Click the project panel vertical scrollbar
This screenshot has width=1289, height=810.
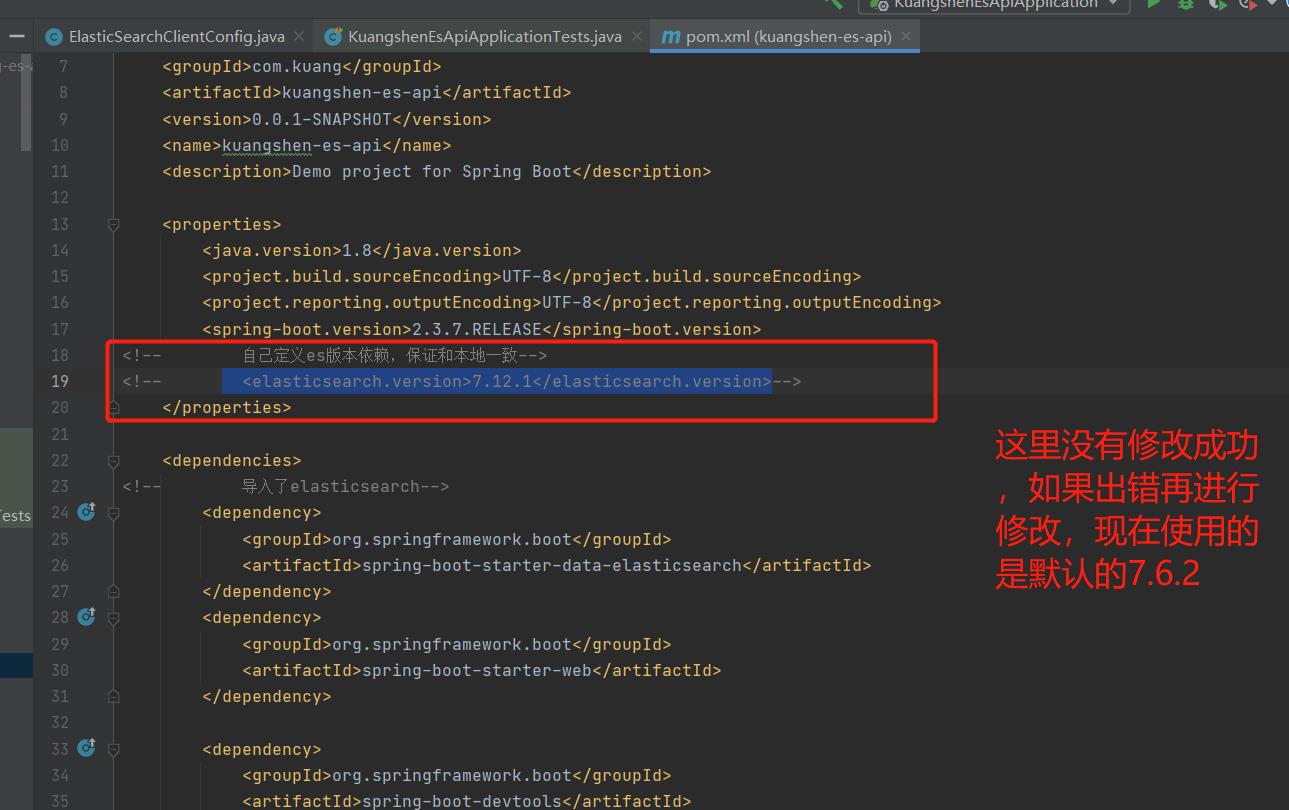[x=27, y=102]
